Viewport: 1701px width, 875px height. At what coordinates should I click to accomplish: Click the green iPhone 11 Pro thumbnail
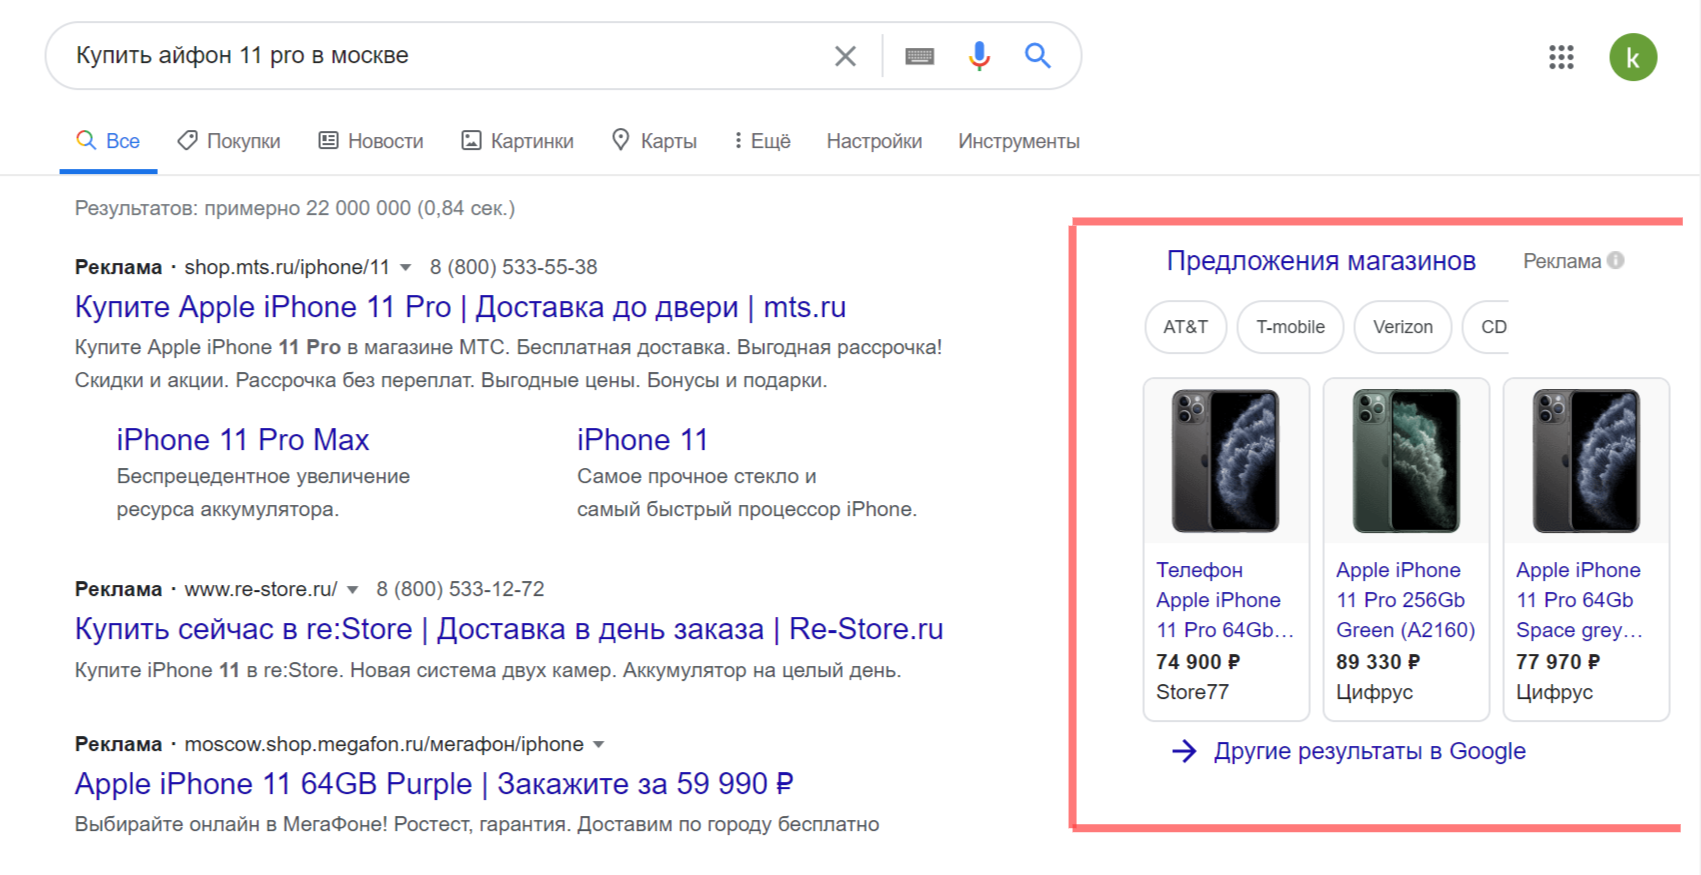tap(1406, 460)
